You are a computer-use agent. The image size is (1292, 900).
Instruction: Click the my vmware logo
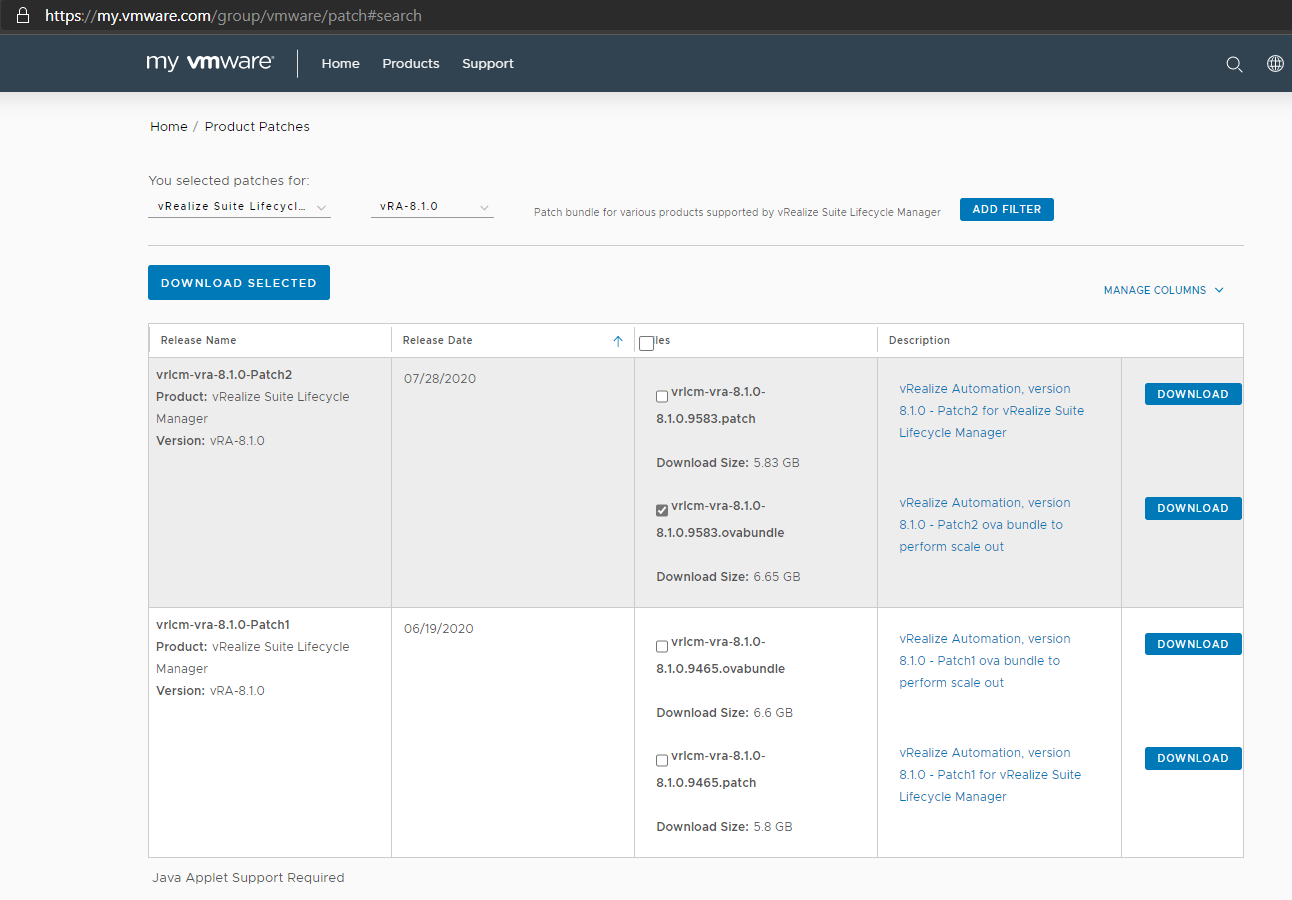(x=210, y=62)
